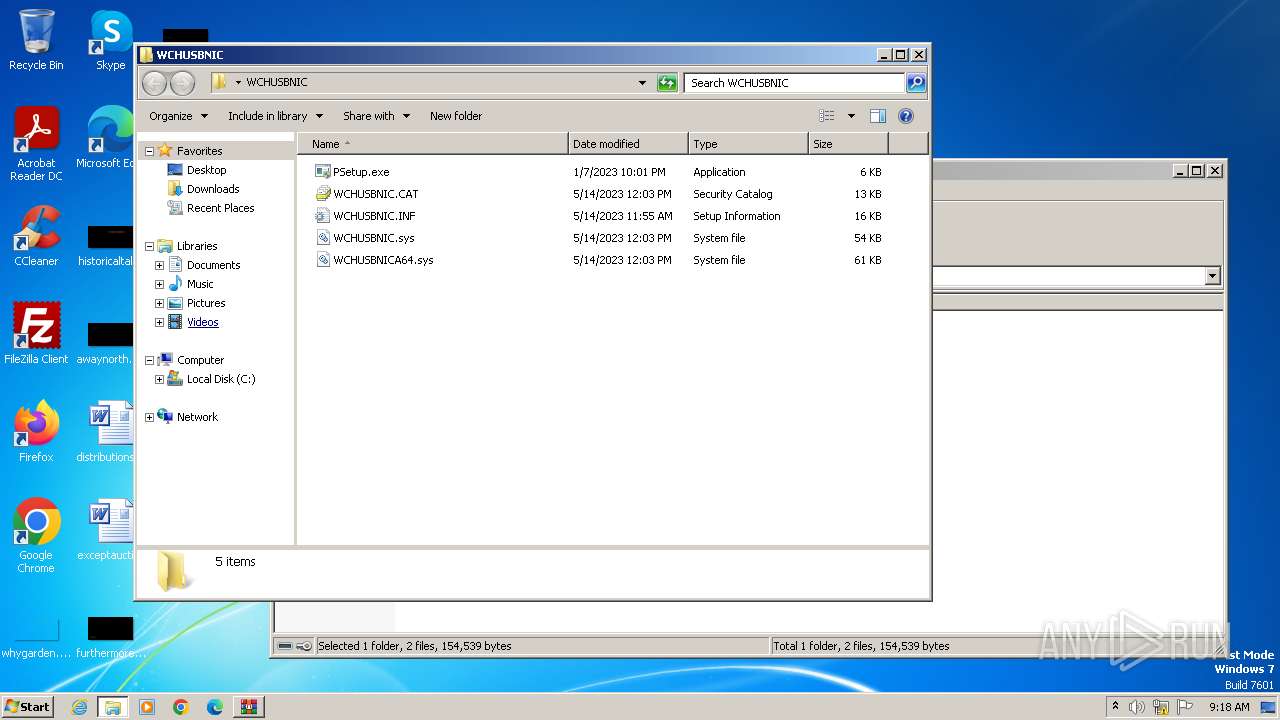Open the CCleaner desktop shortcut
Viewport: 1280px width, 720px height.
[x=36, y=236]
